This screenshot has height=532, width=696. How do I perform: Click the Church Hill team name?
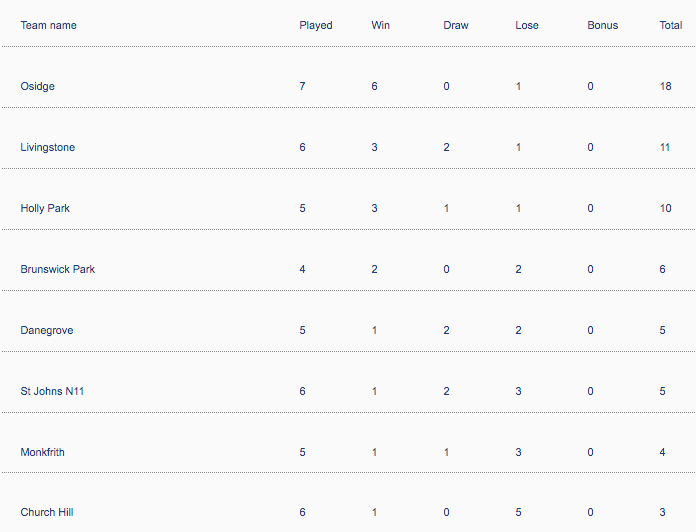point(46,512)
